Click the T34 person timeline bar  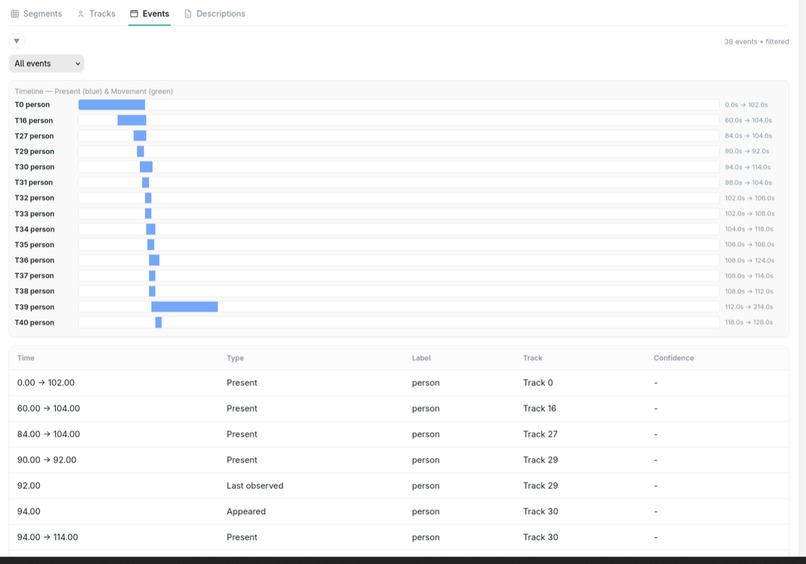coord(151,229)
